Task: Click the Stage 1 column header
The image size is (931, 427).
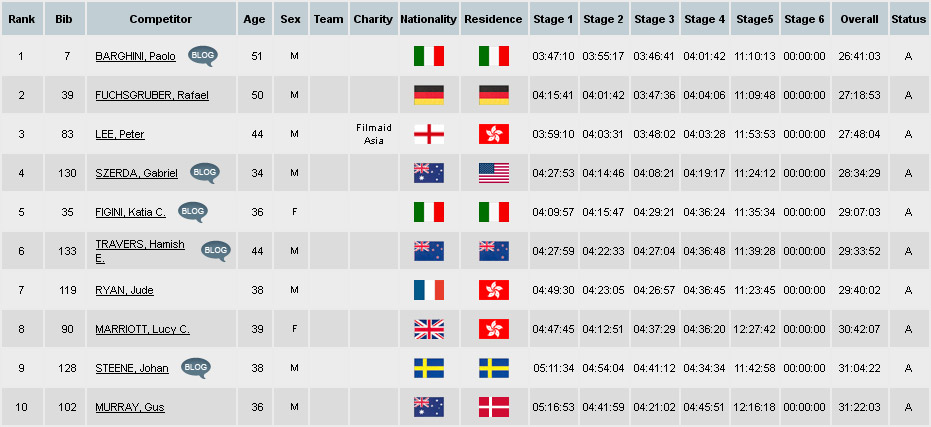Action: point(553,19)
